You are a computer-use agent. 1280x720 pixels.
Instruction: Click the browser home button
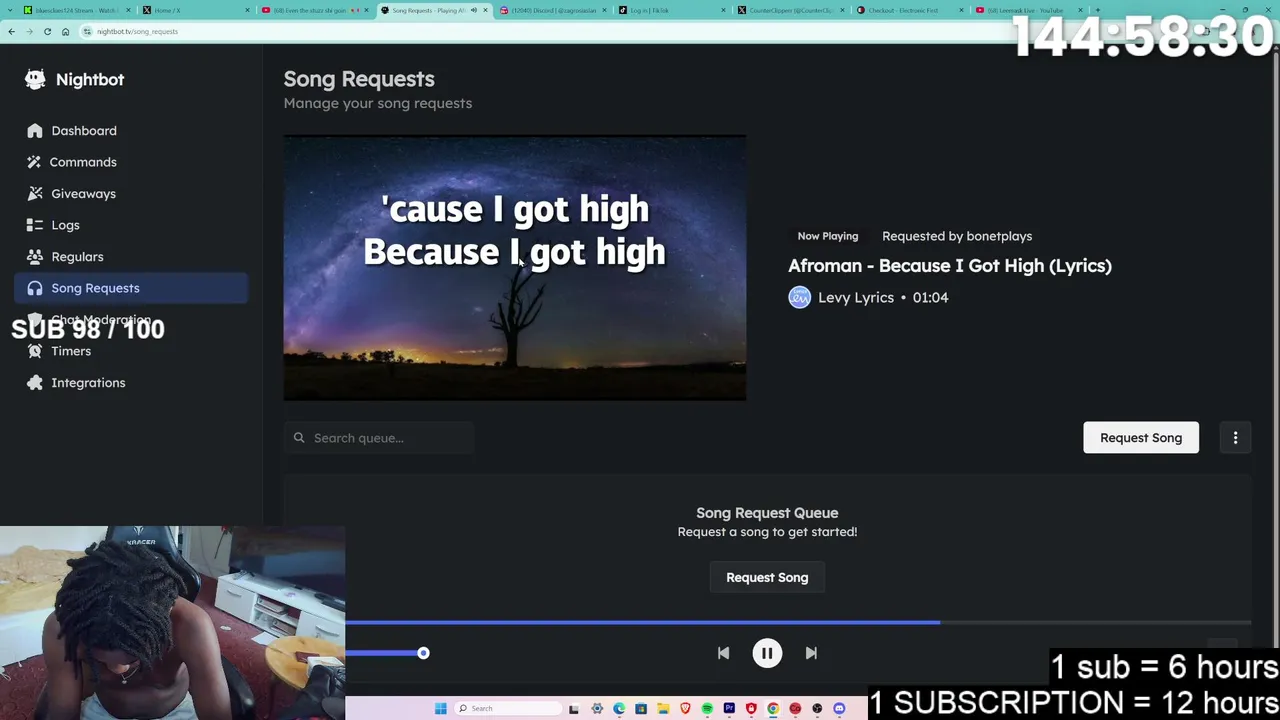click(x=65, y=31)
